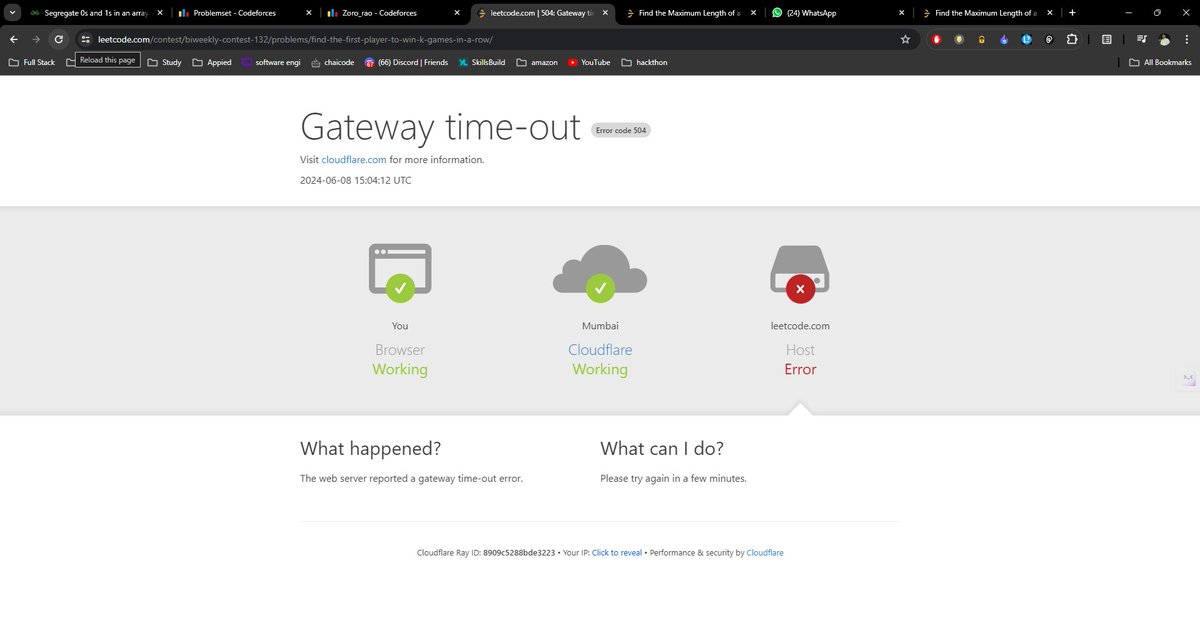Open the Chrome profile avatar
The image size is (1200, 643).
tap(1165, 39)
